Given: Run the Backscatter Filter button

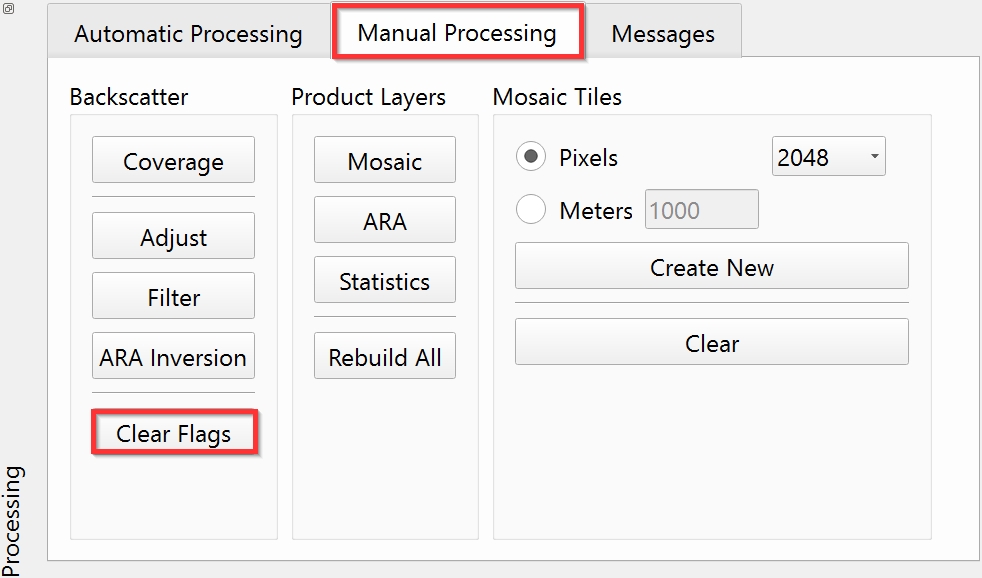Looking at the screenshot, I should pyautogui.click(x=173, y=297).
